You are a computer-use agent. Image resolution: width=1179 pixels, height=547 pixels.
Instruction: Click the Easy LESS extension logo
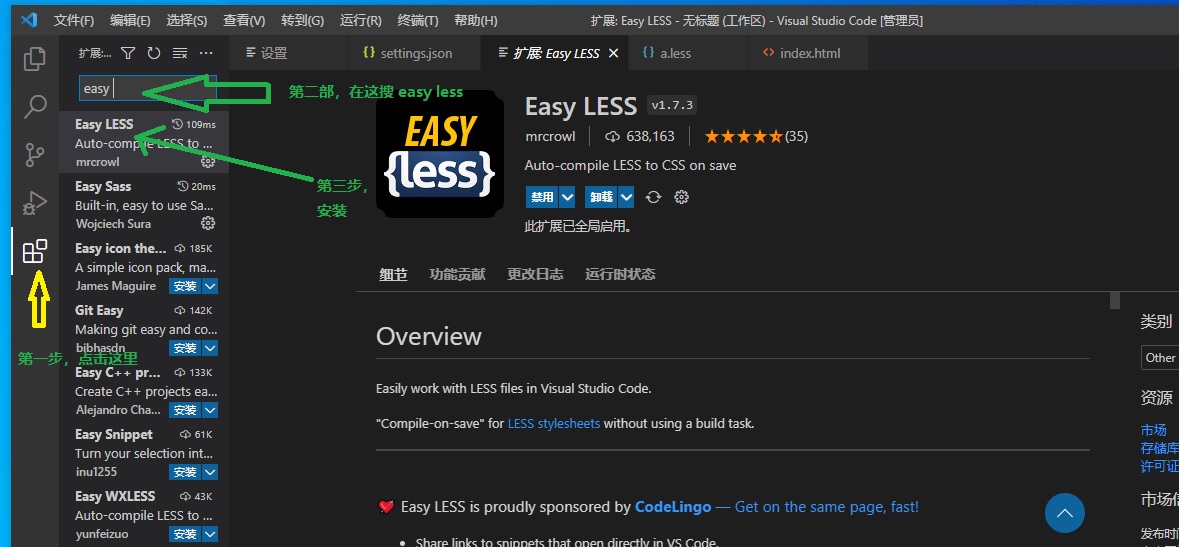pyautogui.click(x=440, y=154)
